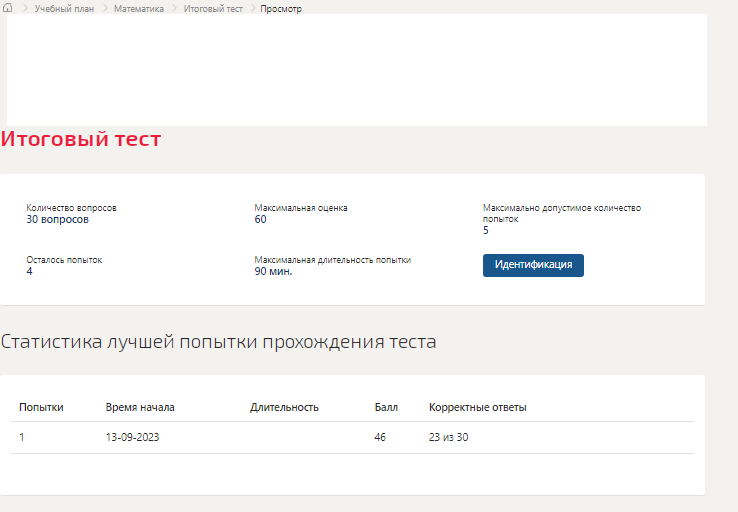
Task: Click the 23 из 30 result cell
Action: tap(448, 437)
